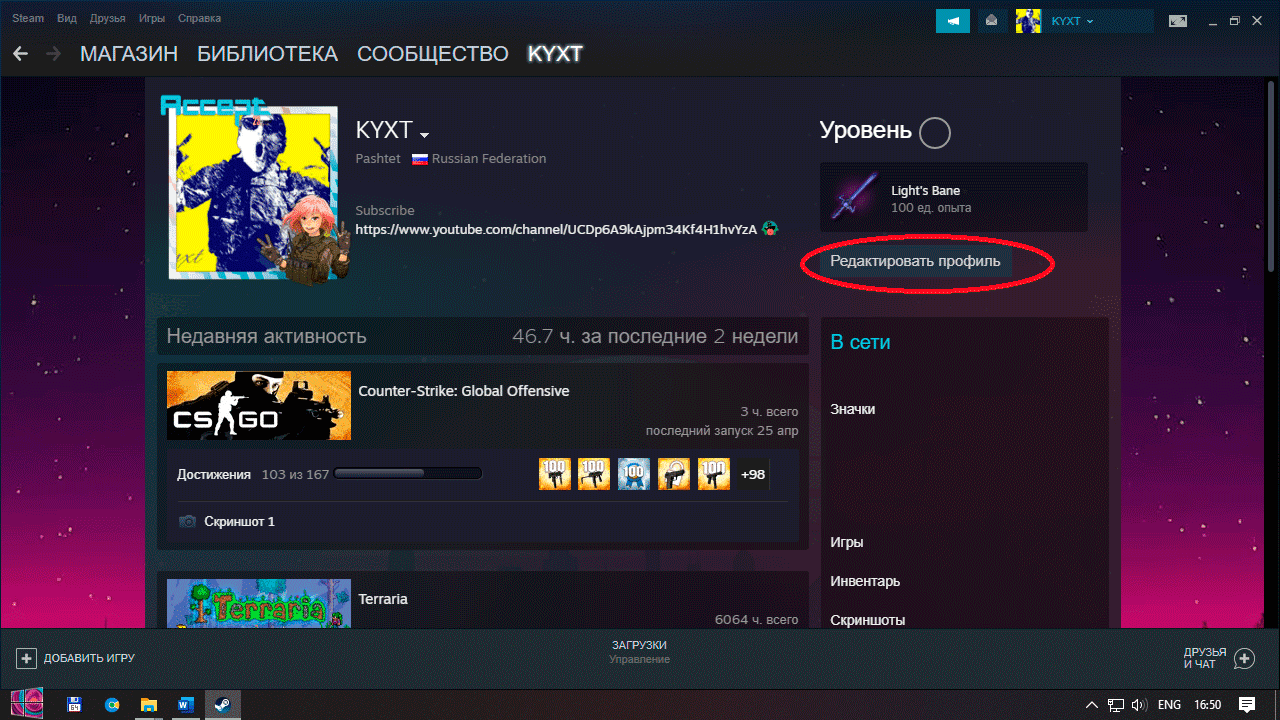Click the KYXT avatar in the title bar
This screenshot has height=720, width=1280.
[1028, 20]
